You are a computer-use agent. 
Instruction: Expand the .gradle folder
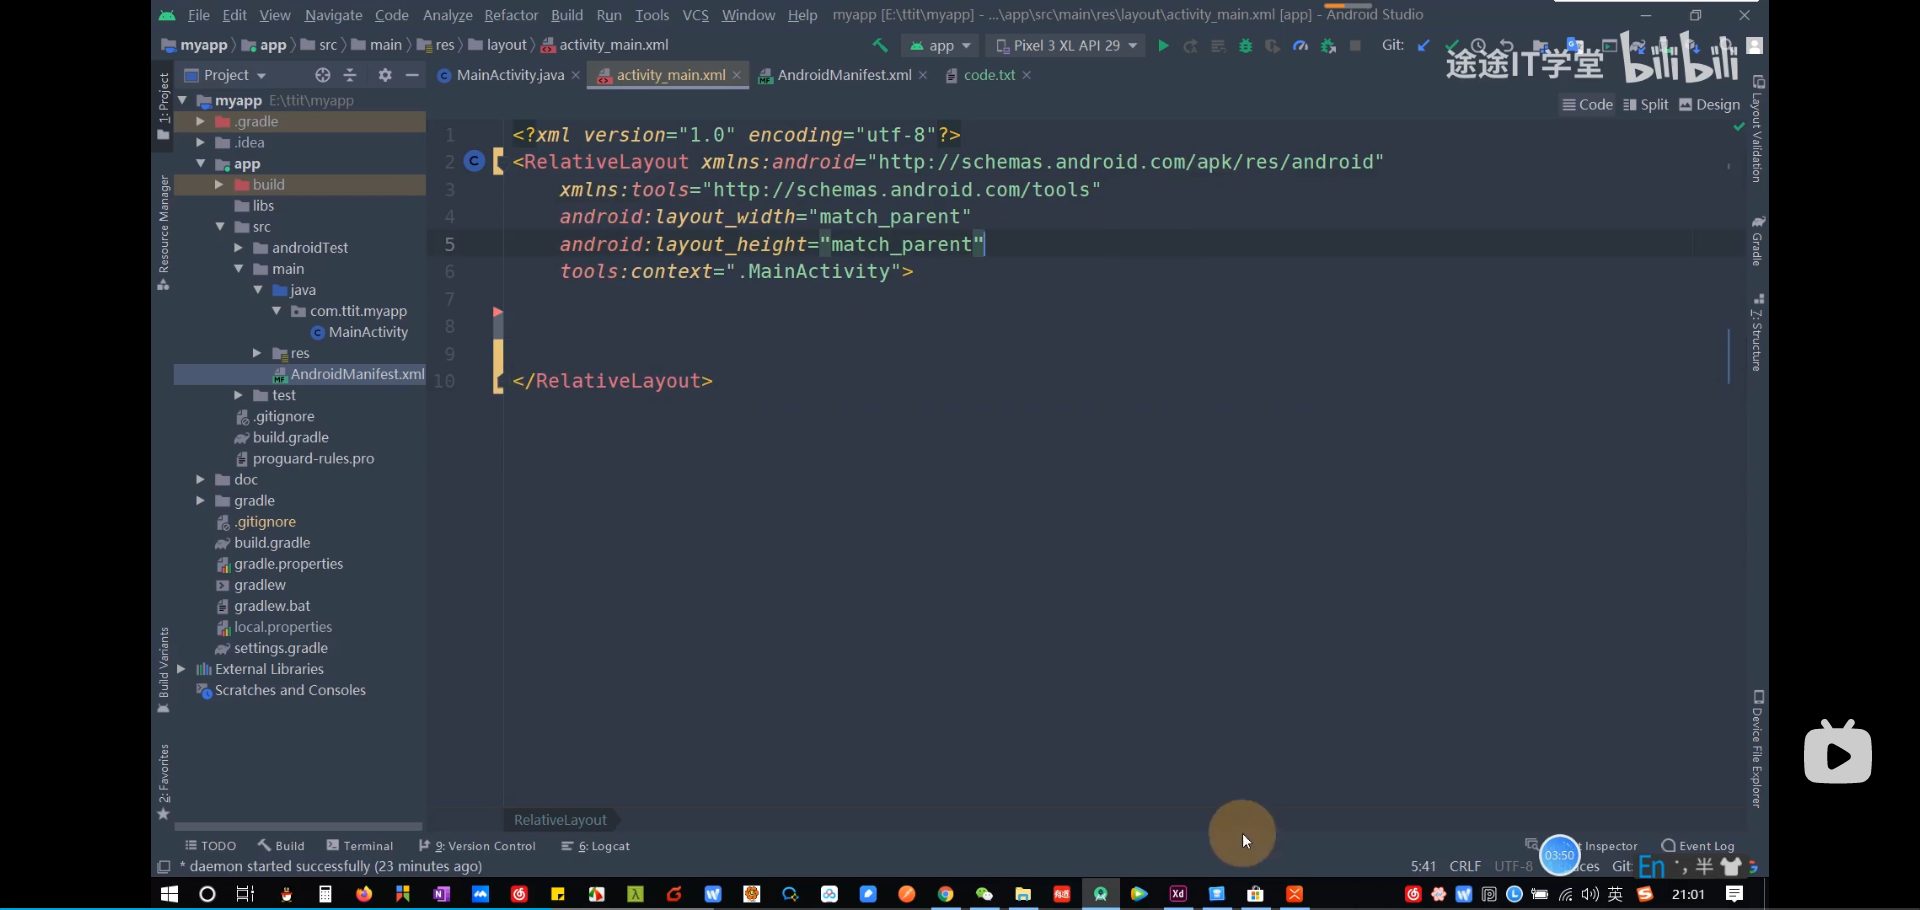click(x=200, y=121)
